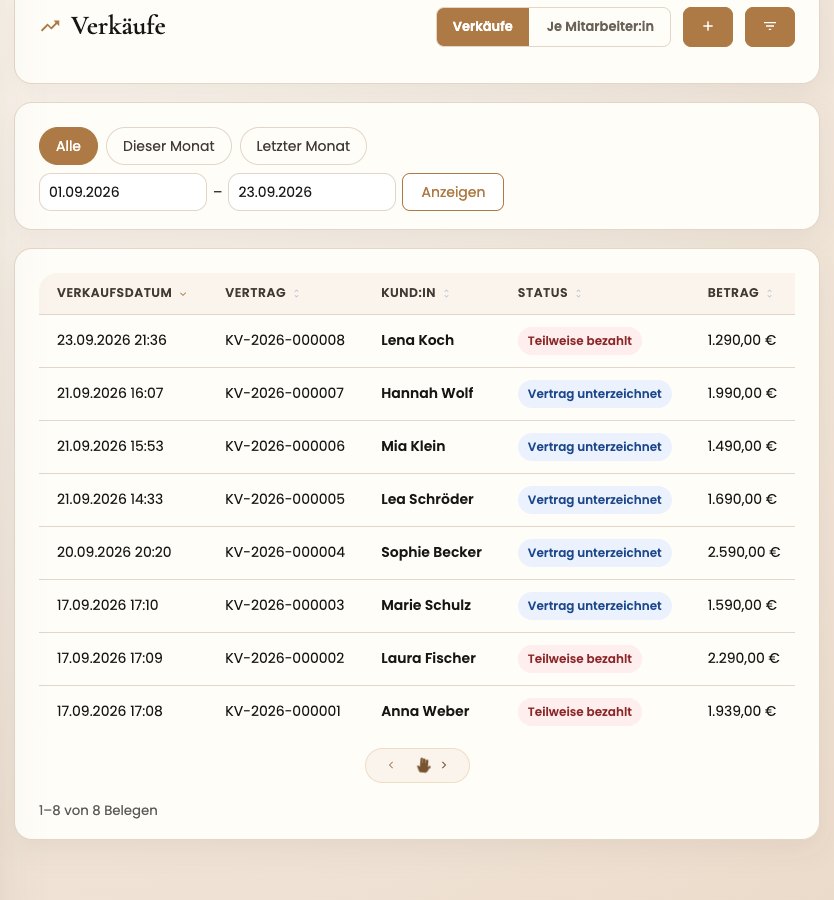This screenshot has height=900, width=834.
Task: Go to previous page arrow
Action: coord(391,765)
